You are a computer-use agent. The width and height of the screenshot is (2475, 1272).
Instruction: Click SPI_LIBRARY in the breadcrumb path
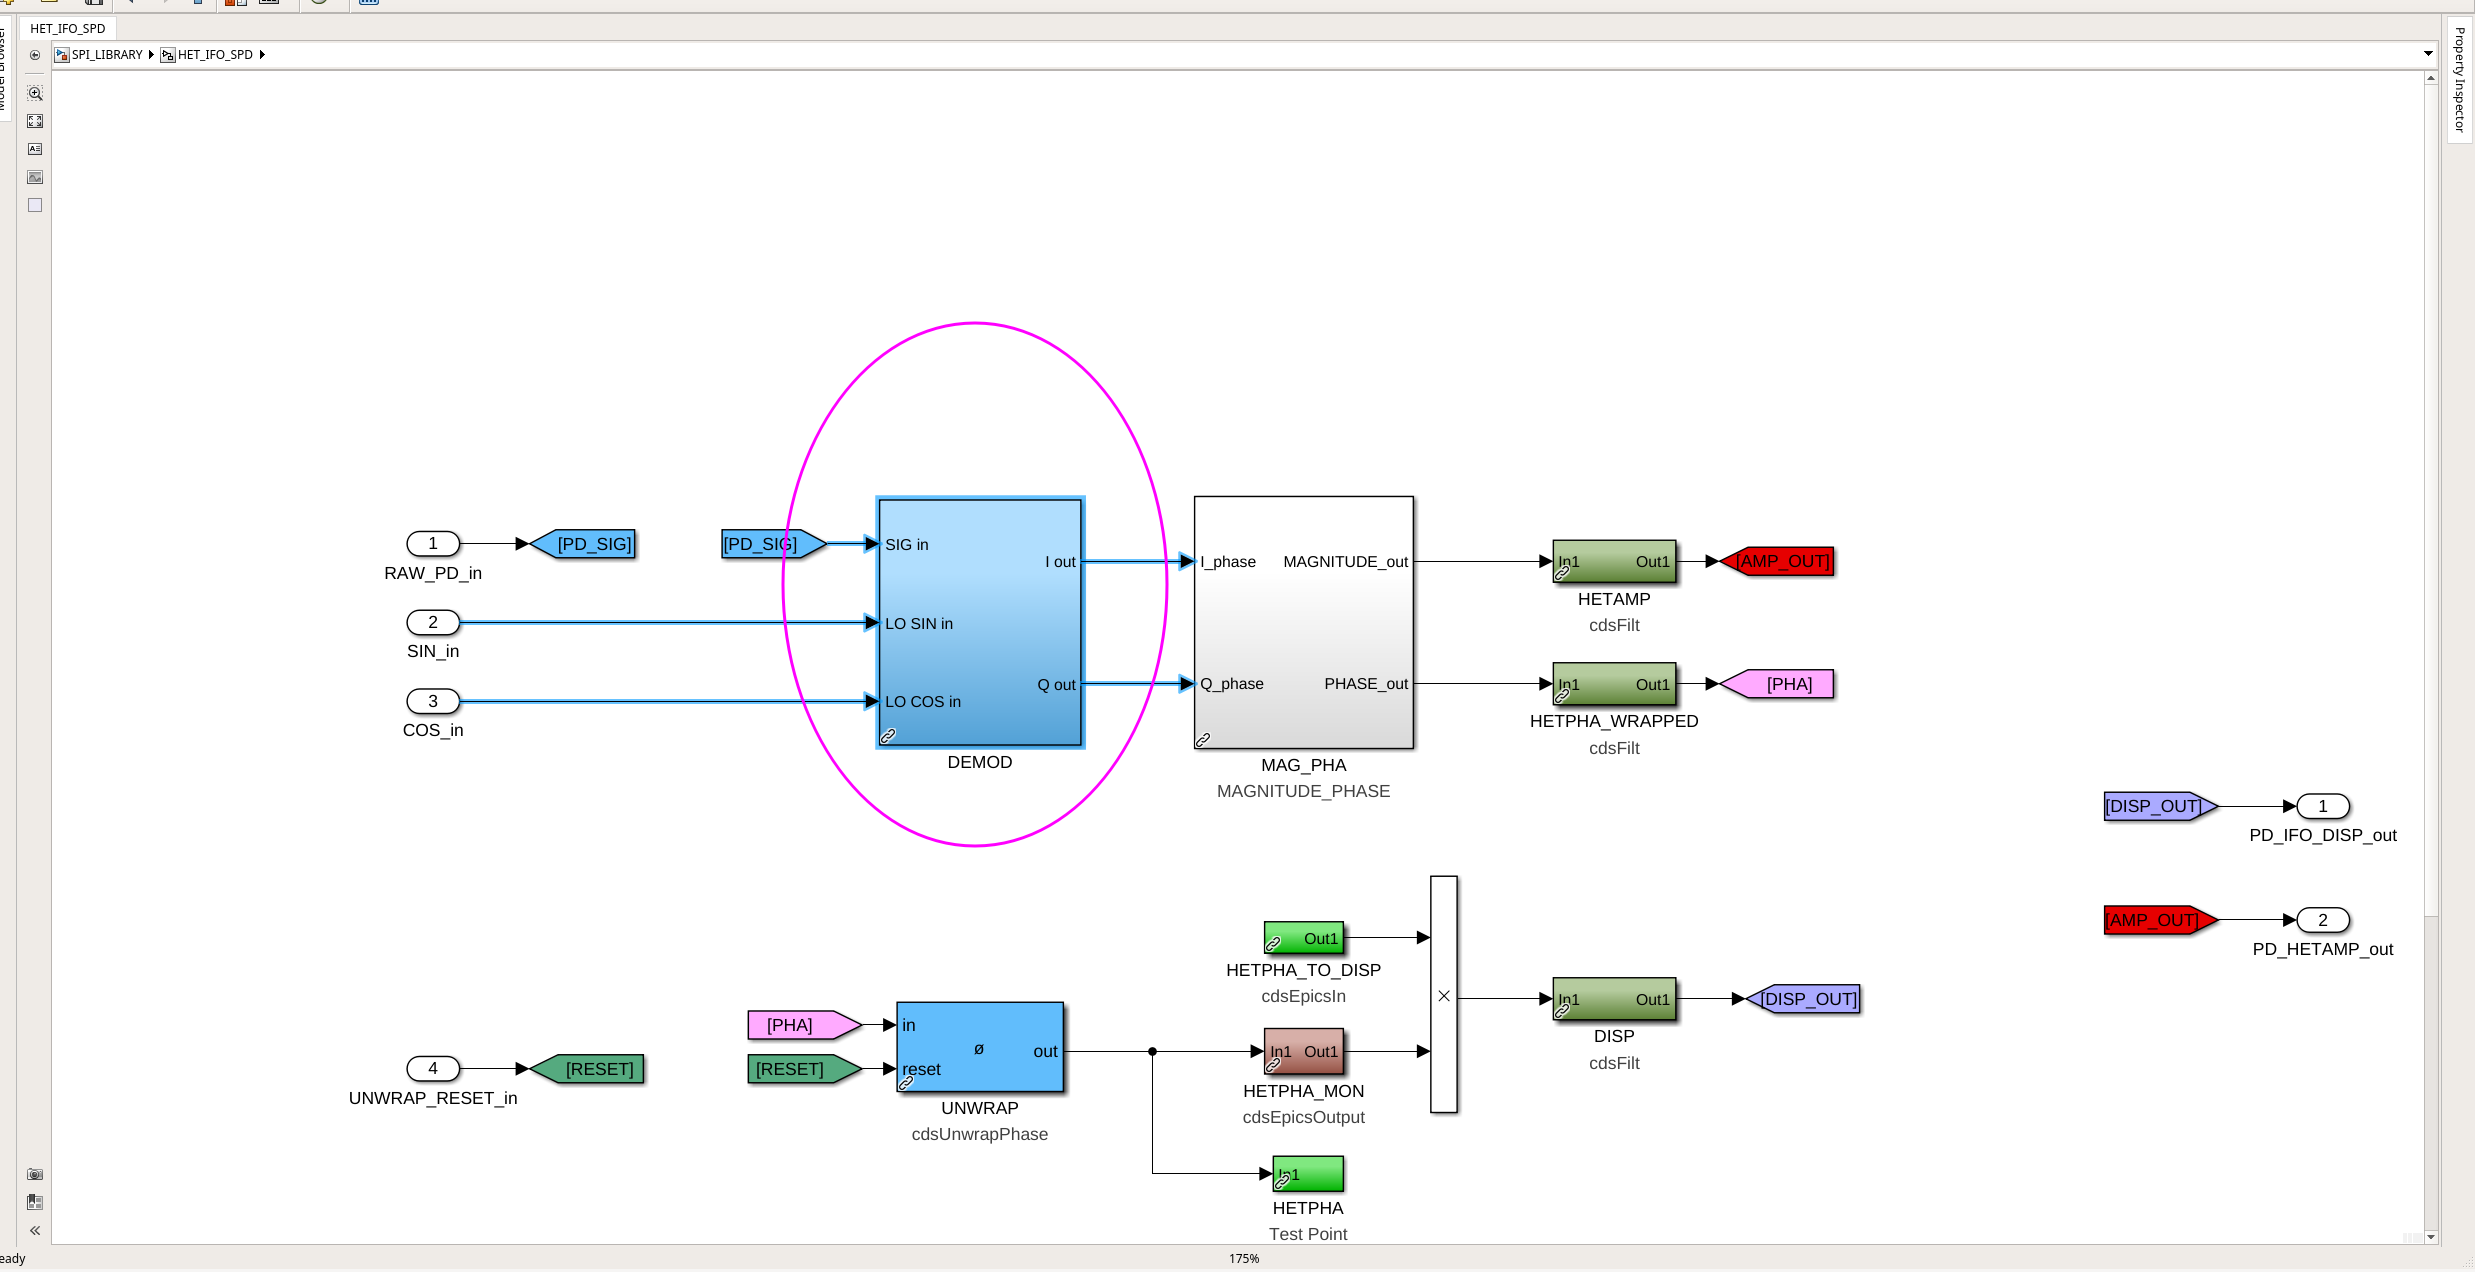tap(107, 55)
